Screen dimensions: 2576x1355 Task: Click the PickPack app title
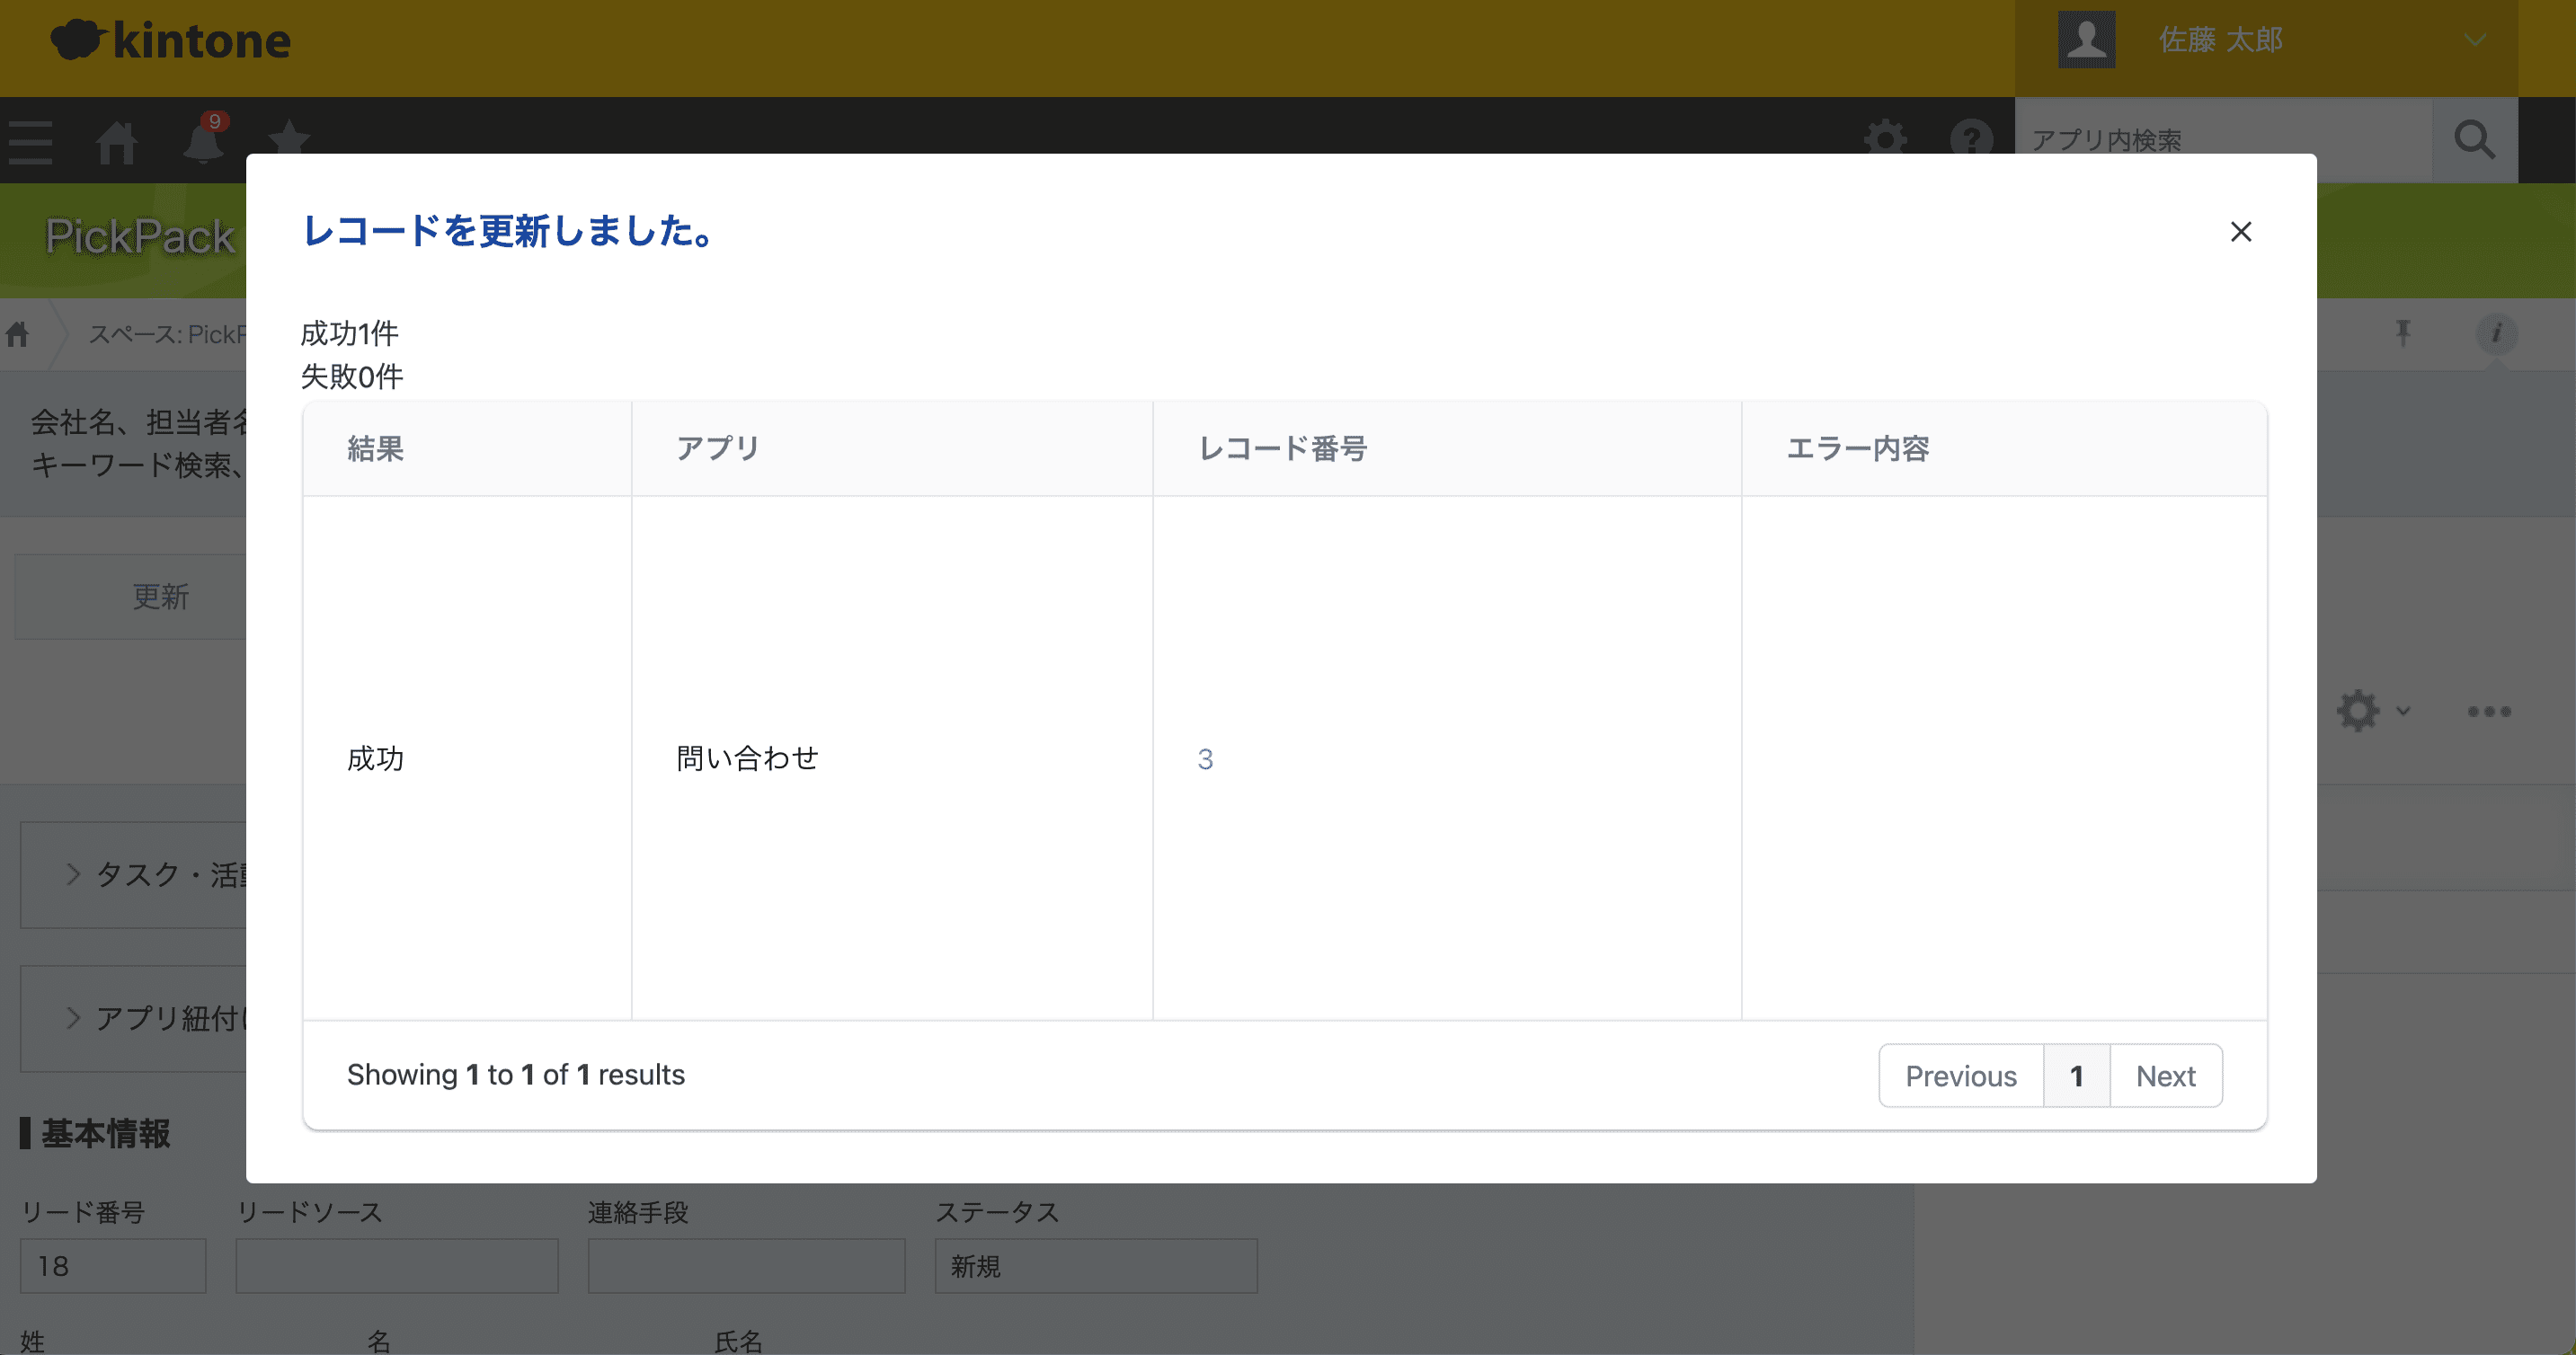click(141, 237)
